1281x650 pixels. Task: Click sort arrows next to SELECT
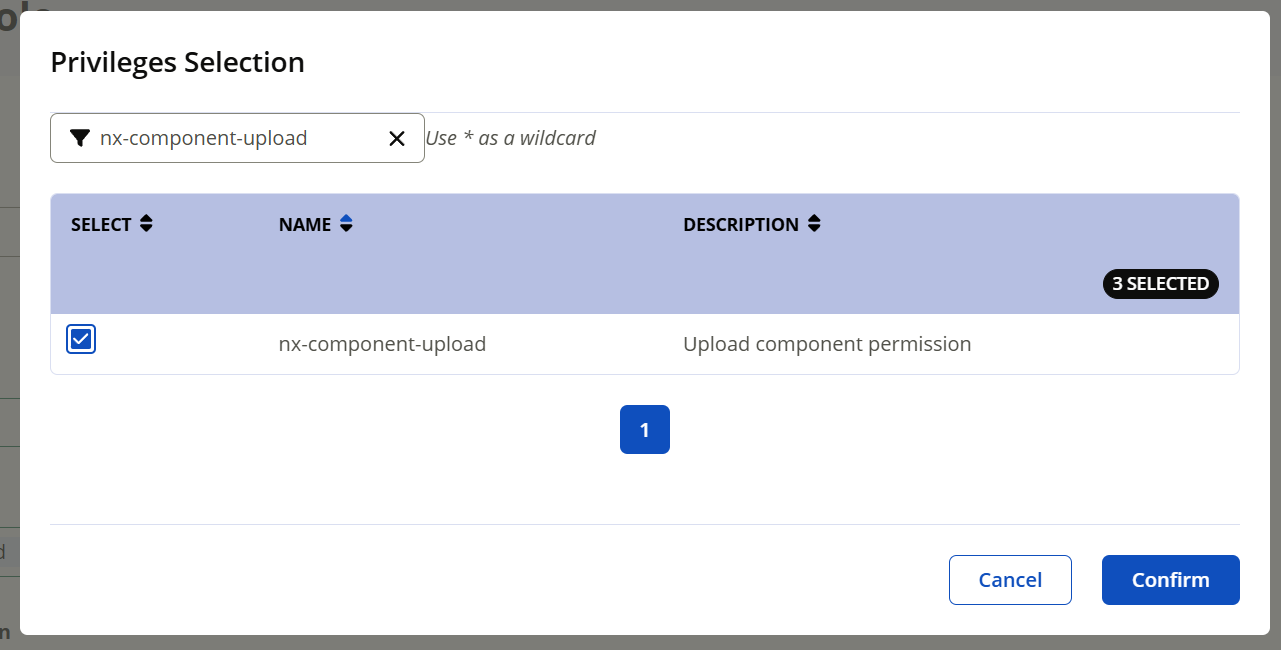(x=147, y=224)
